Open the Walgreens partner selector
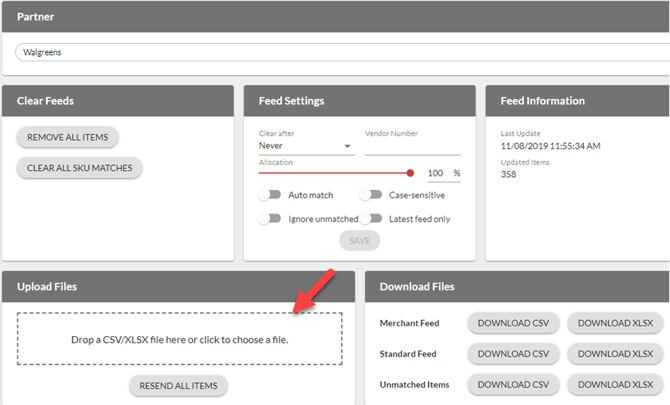Viewport: 670px width, 405px height. [x=340, y=52]
